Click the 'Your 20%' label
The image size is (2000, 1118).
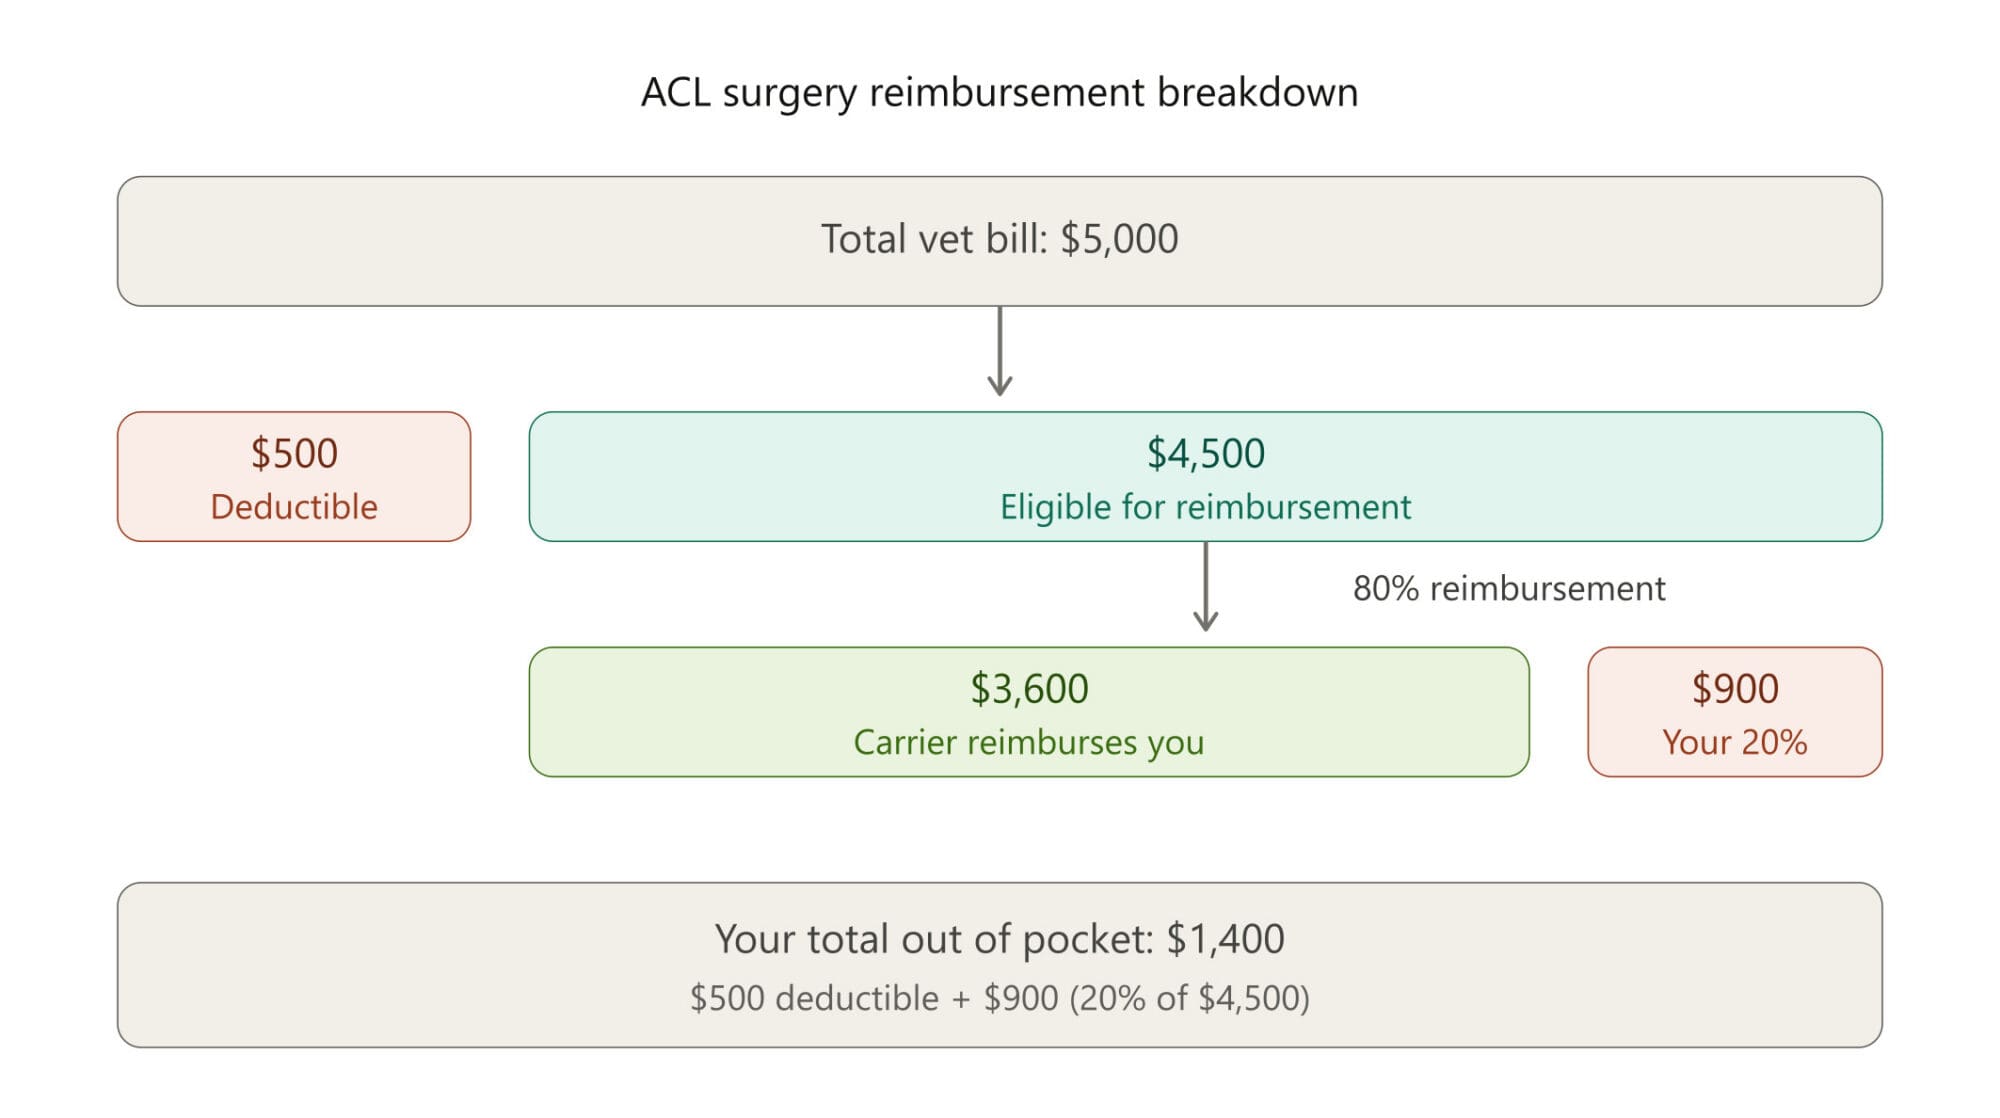1735,742
